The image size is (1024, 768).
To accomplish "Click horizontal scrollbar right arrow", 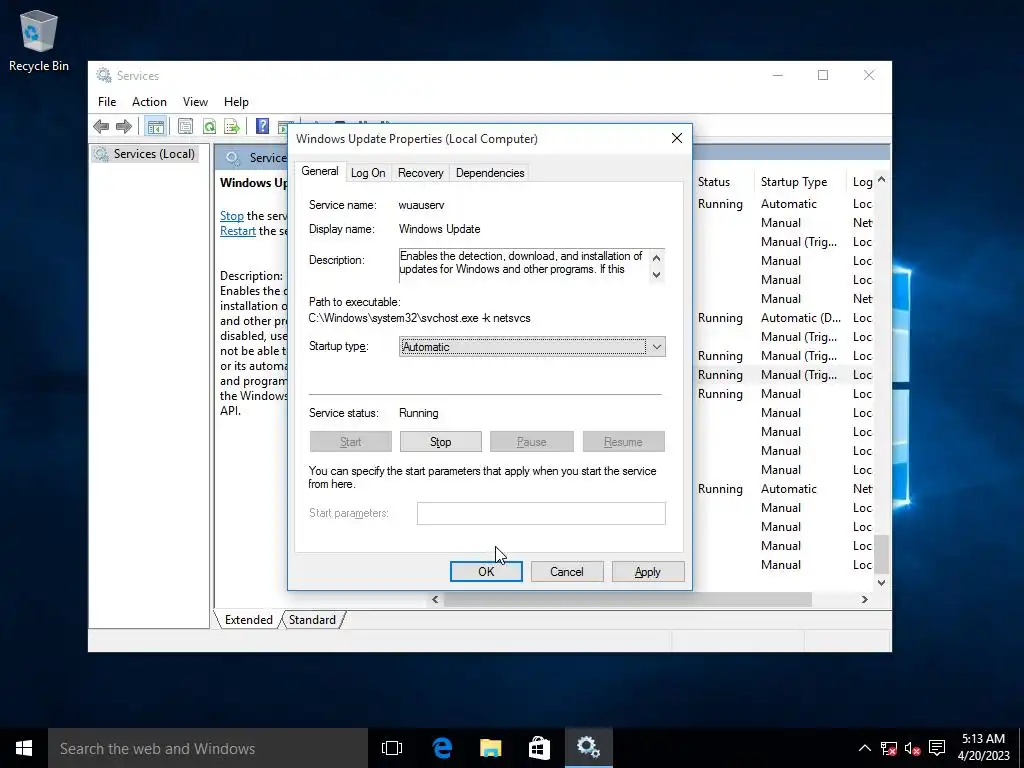I will (x=865, y=600).
